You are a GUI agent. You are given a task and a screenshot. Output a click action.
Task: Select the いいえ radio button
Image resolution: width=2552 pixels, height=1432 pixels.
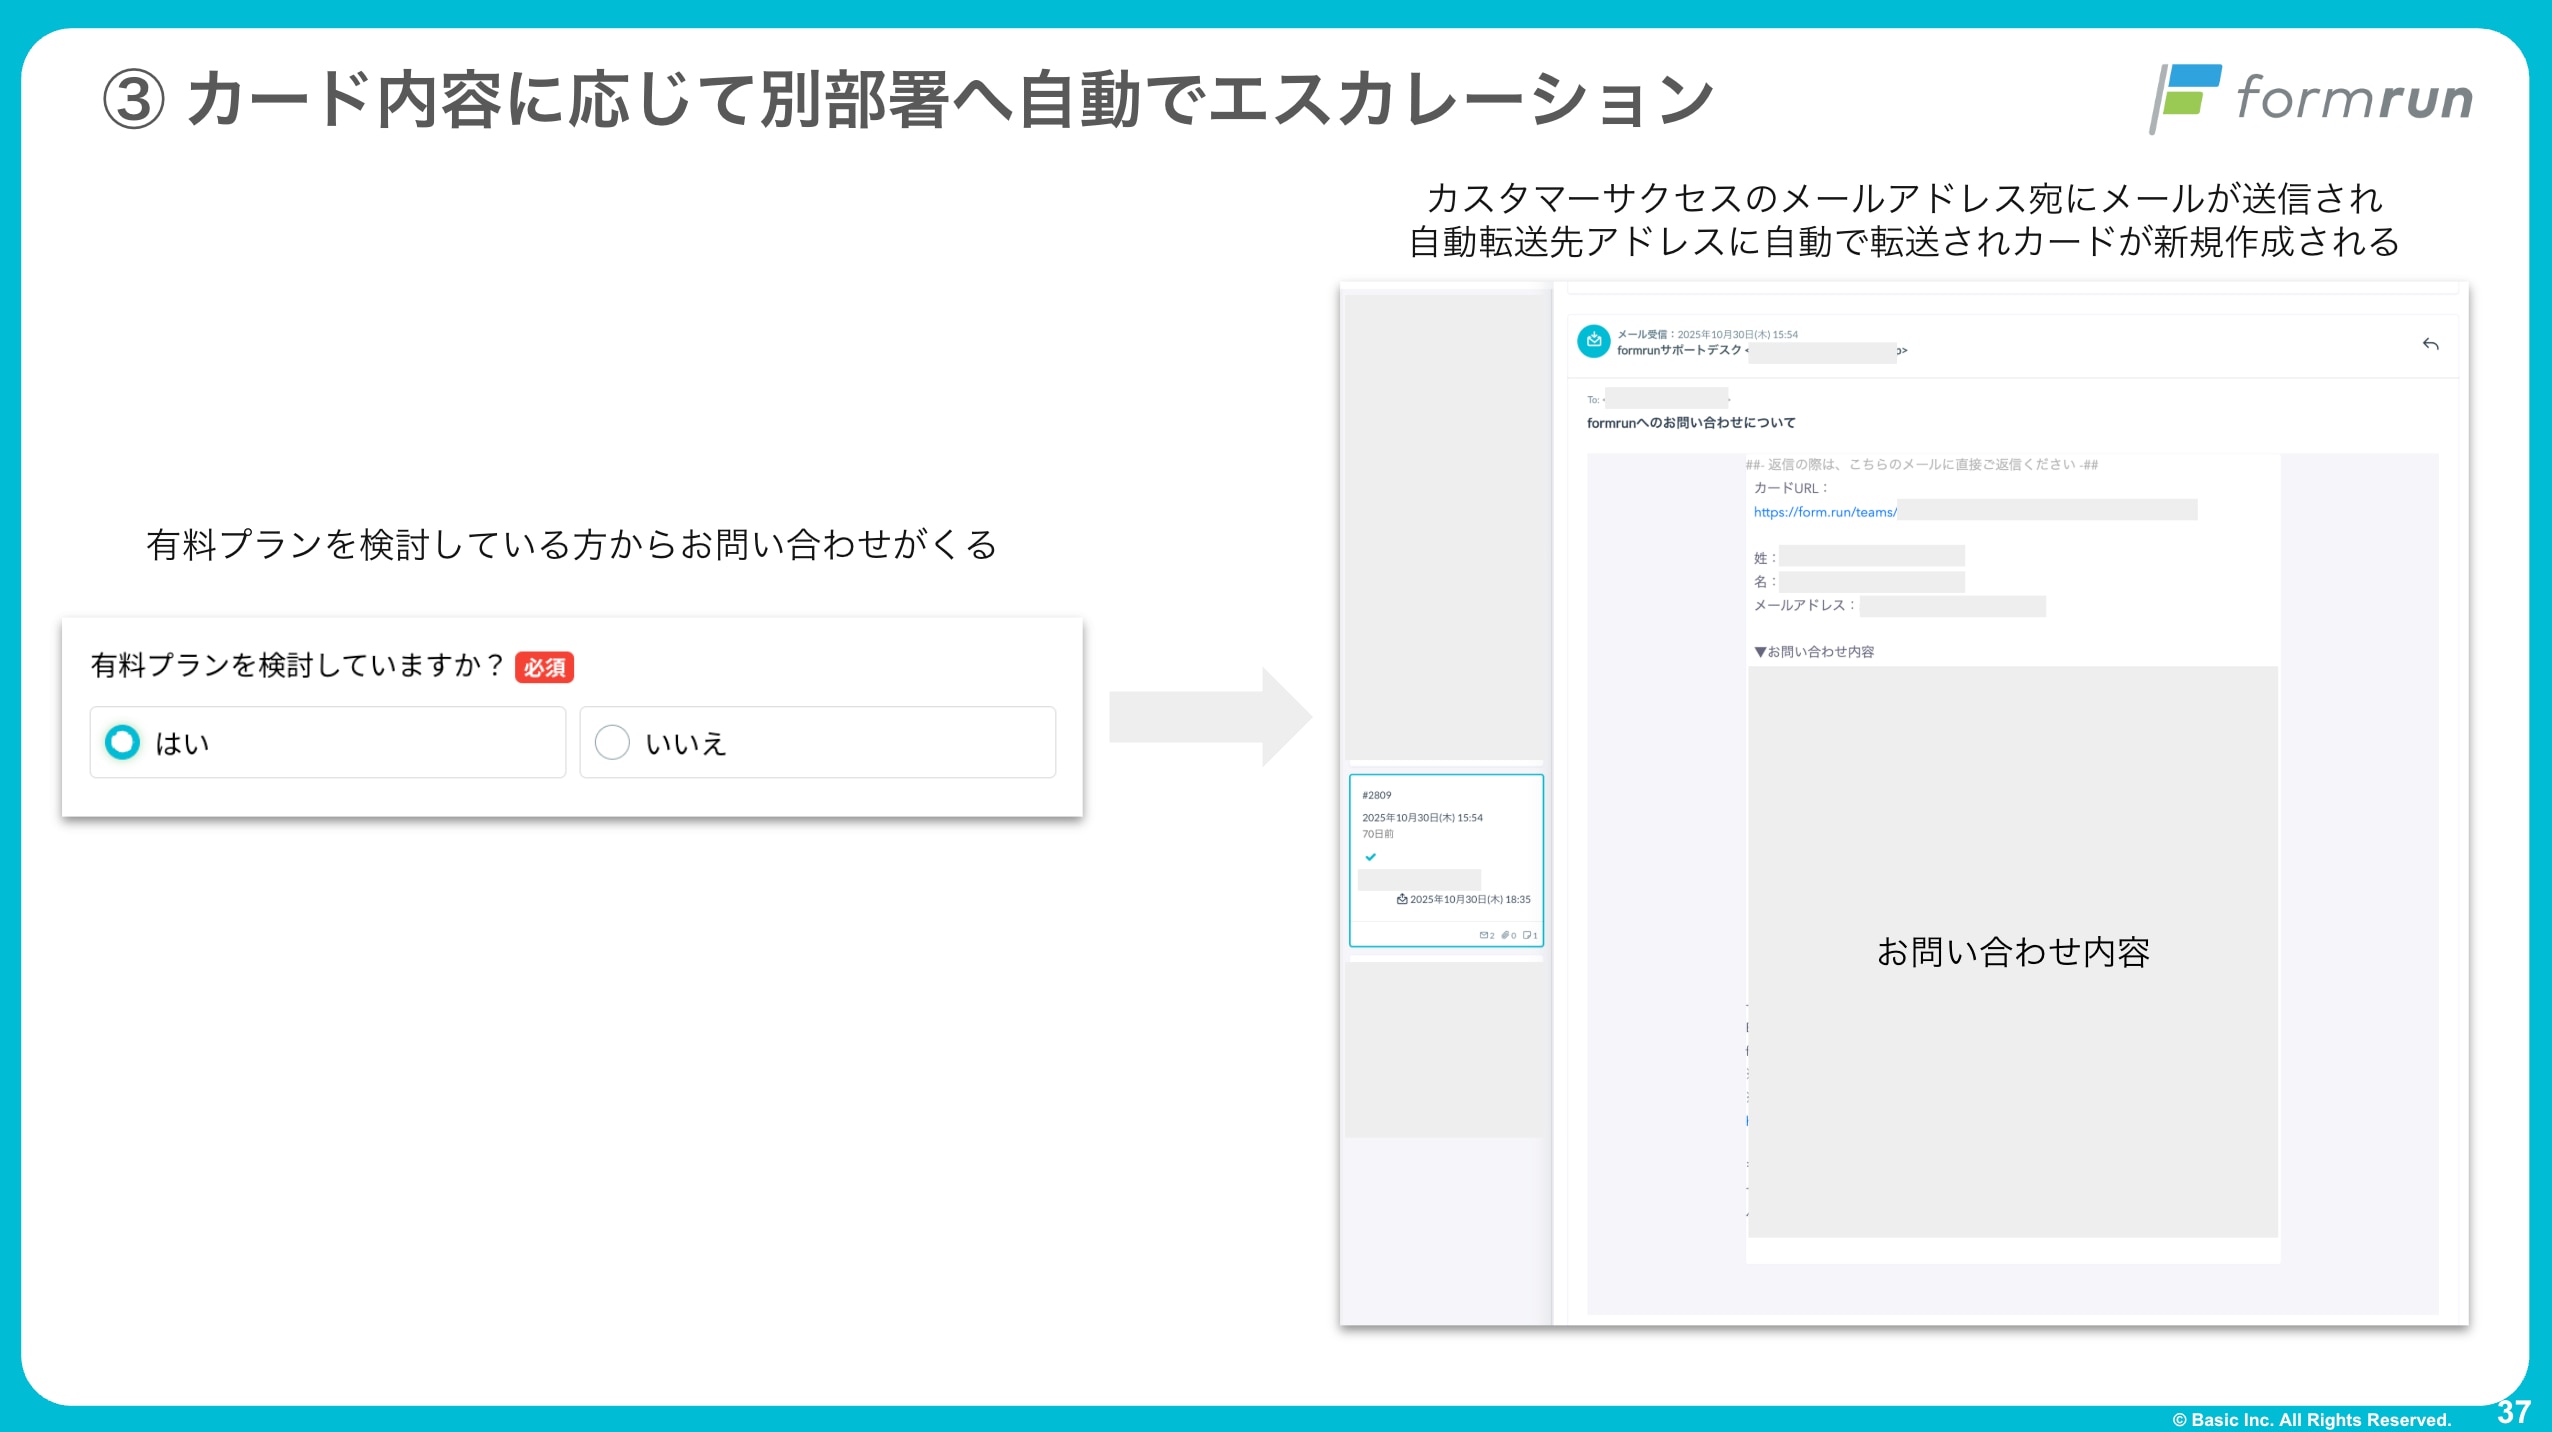tap(612, 742)
